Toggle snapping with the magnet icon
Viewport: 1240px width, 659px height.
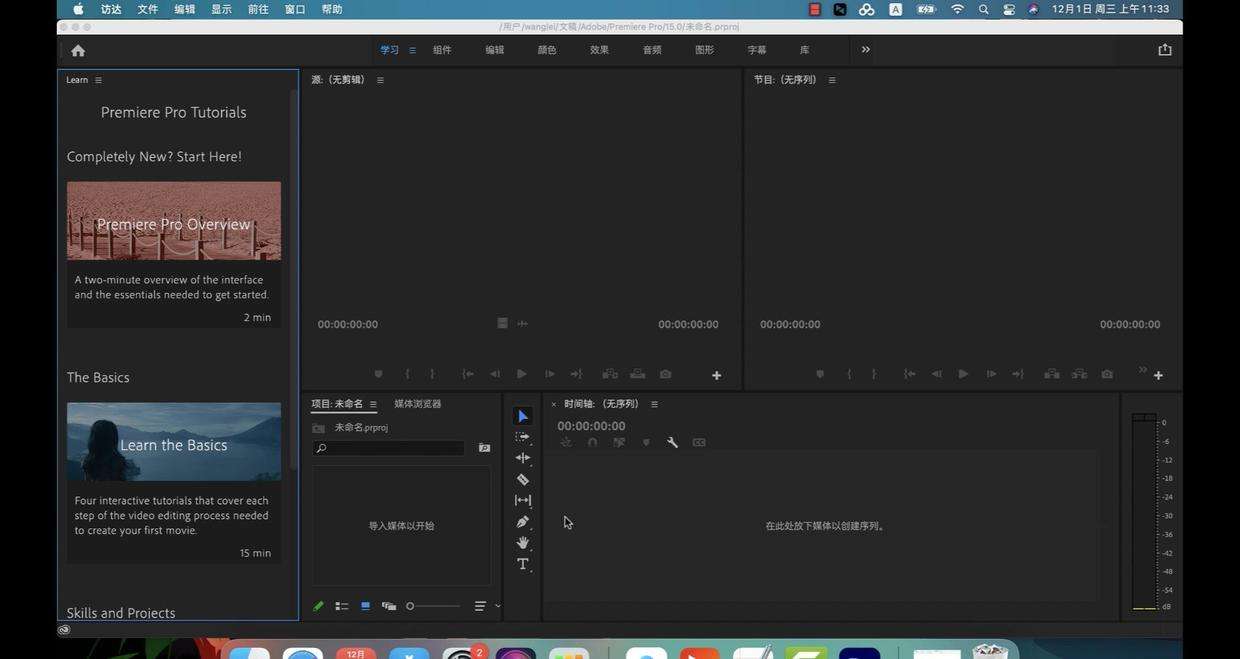[592, 441]
